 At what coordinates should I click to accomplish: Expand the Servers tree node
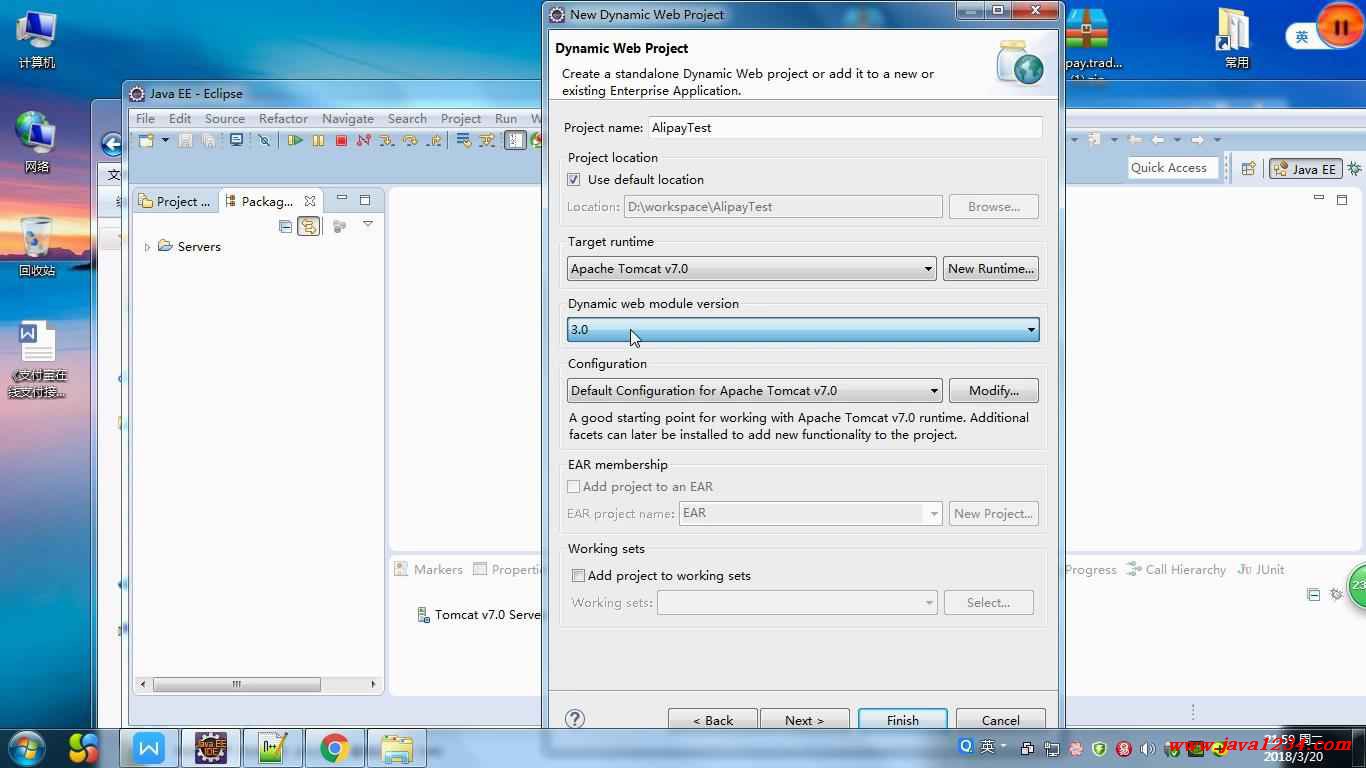[147, 247]
